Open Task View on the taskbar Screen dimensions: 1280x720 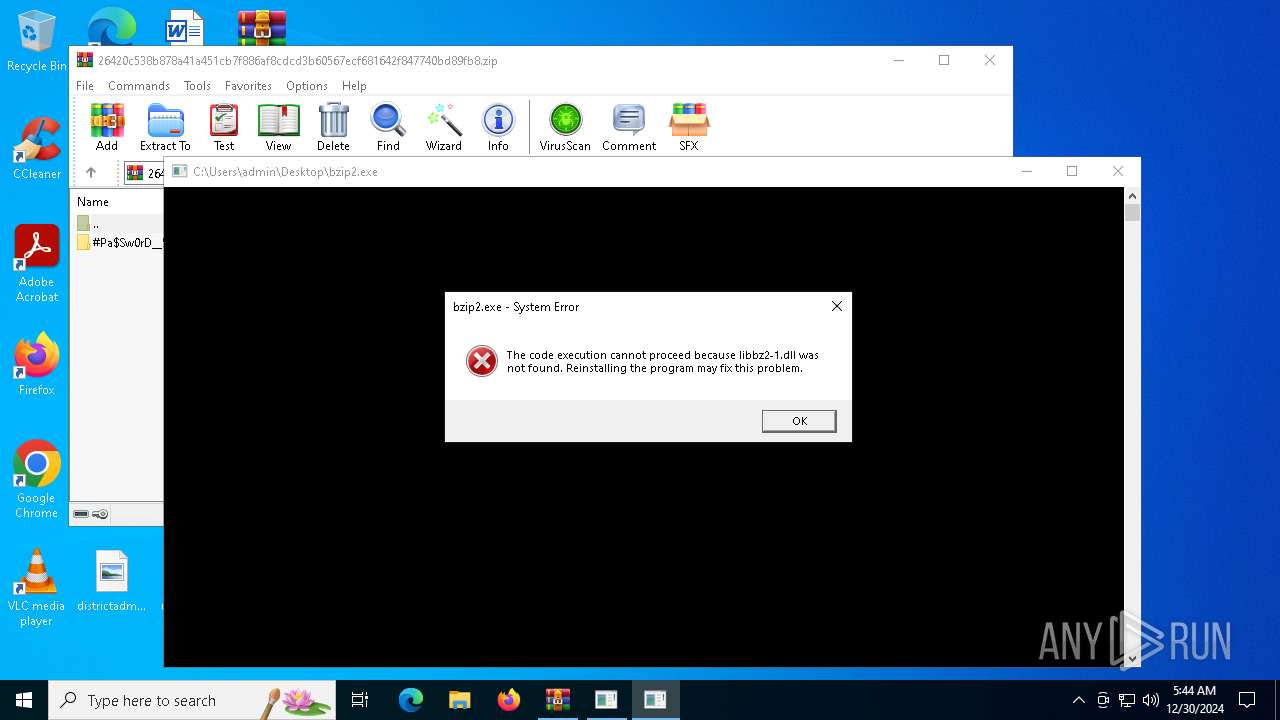[x=360, y=700]
